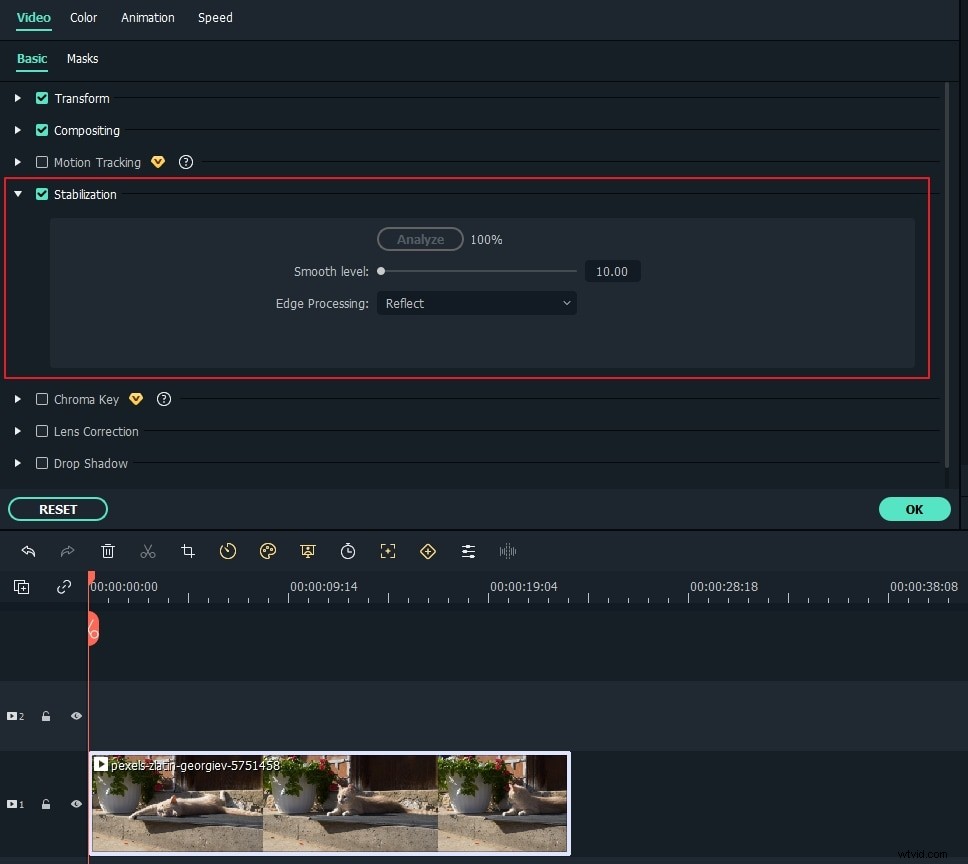Collapse the Stabilization section
The image size is (968, 864).
pos(17,194)
